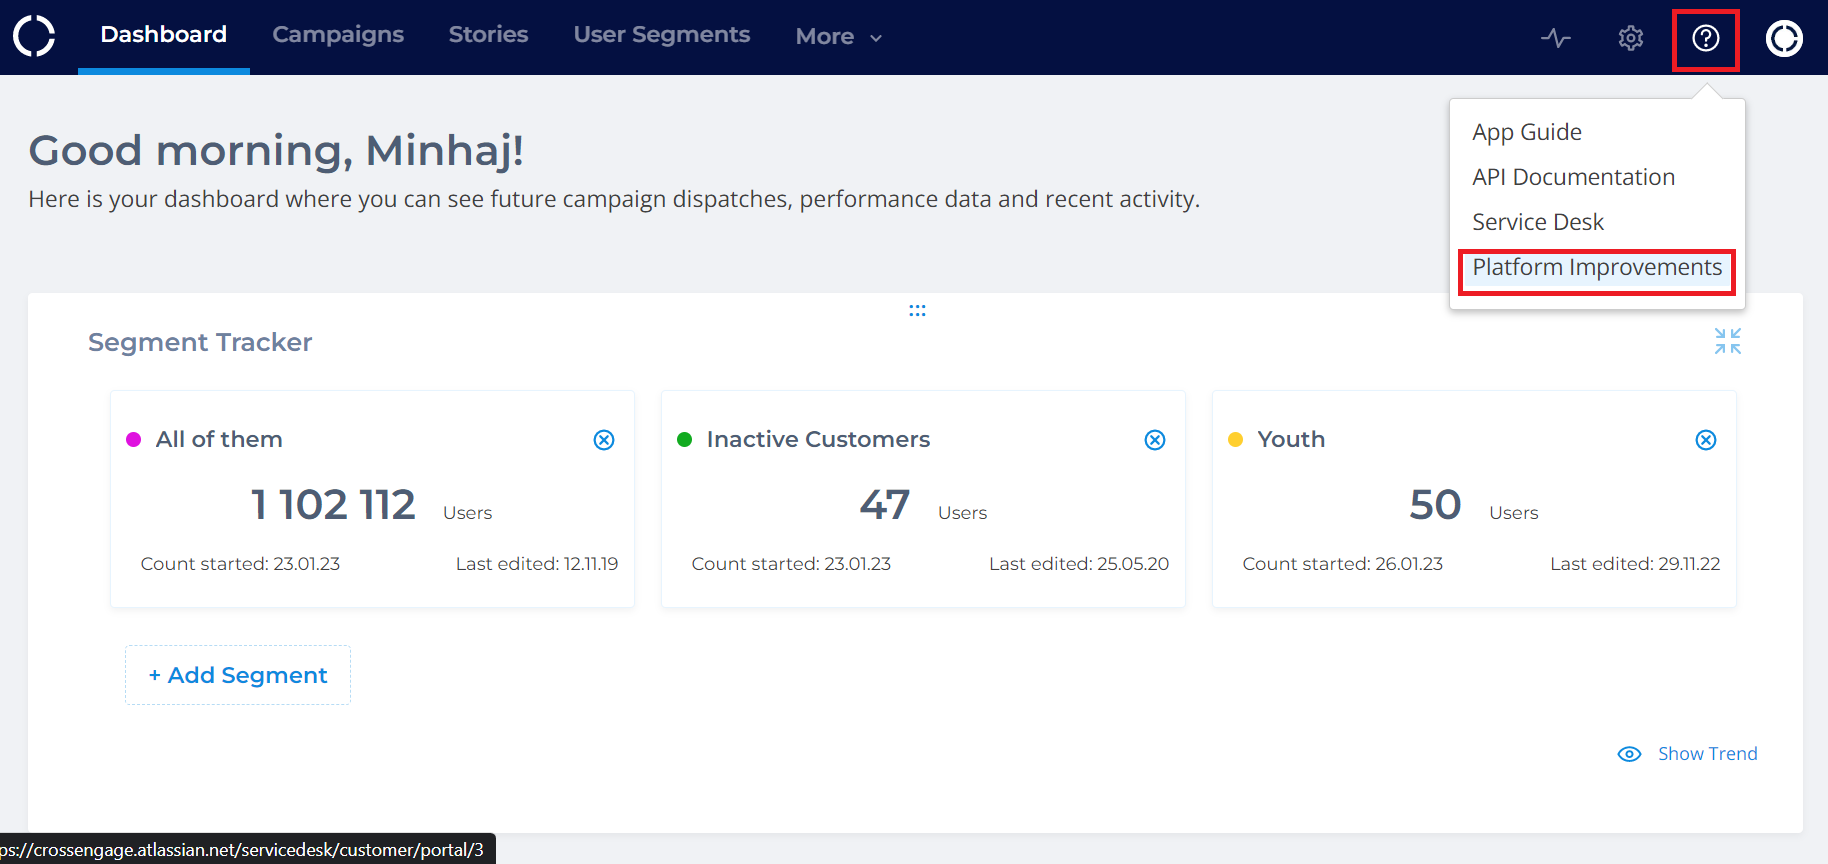Remove the Youth segment card
The height and width of the screenshot is (864, 1828).
[1706, 440]
